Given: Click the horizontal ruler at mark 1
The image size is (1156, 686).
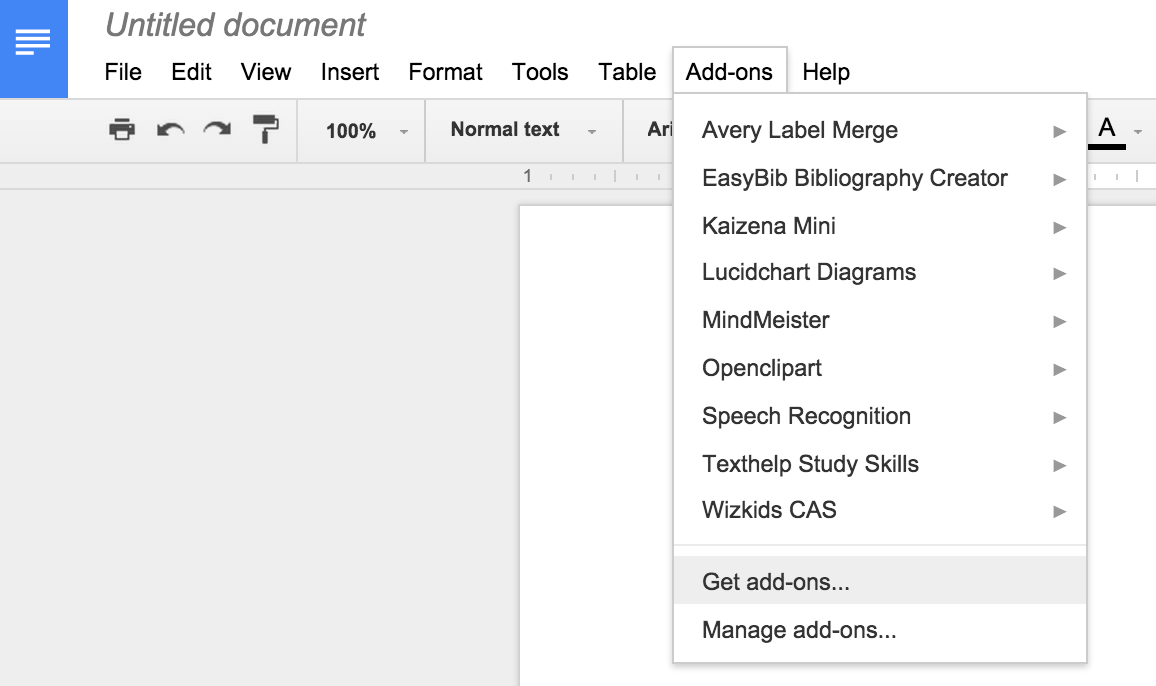Looking at the screenshot, I should coord(527,176).
